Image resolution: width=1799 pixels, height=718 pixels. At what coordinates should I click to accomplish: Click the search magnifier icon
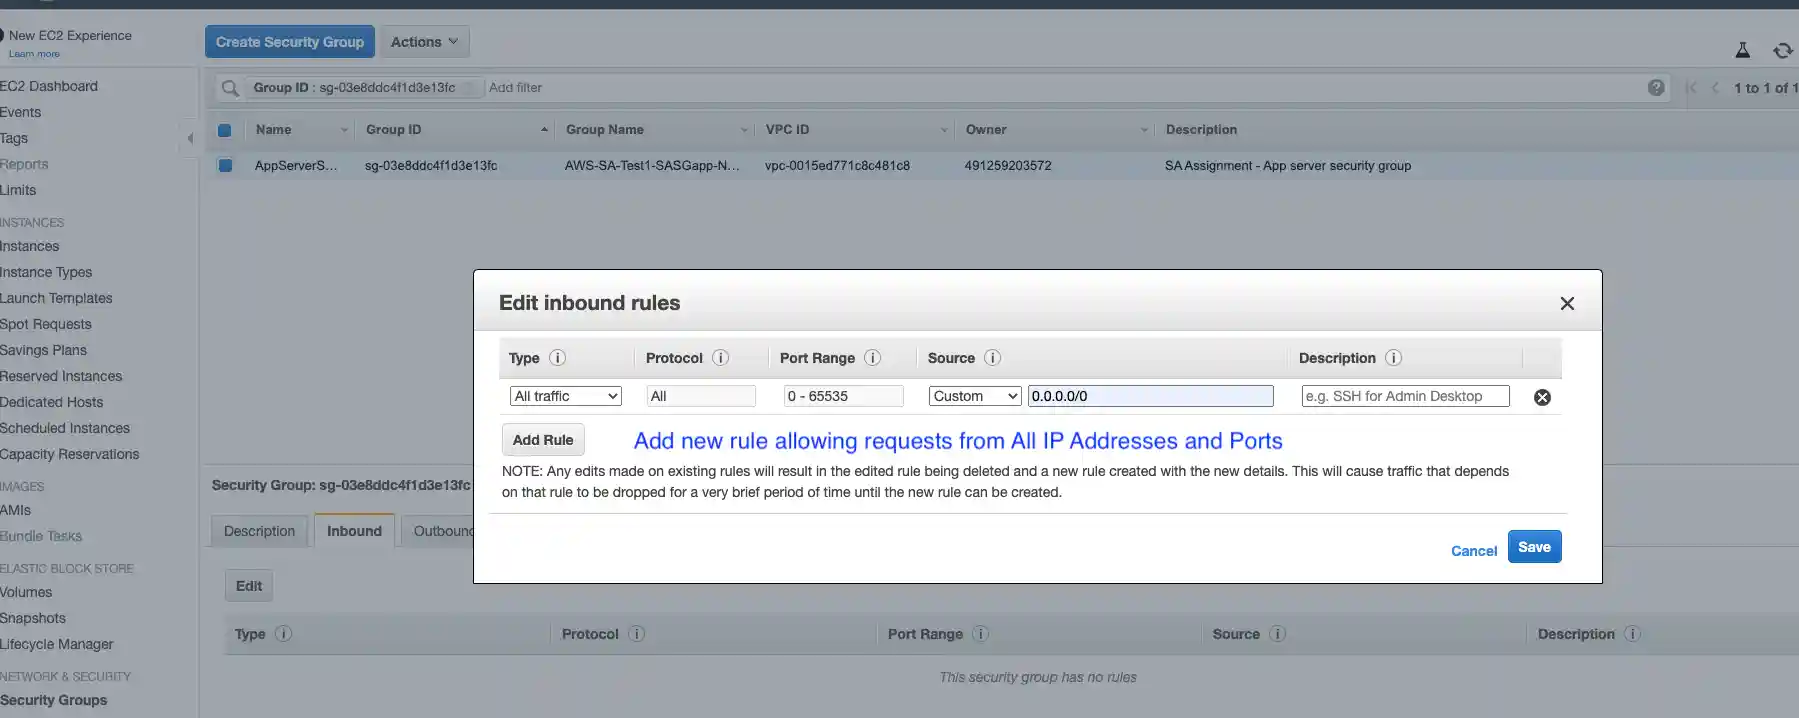(x=230, y=88)
